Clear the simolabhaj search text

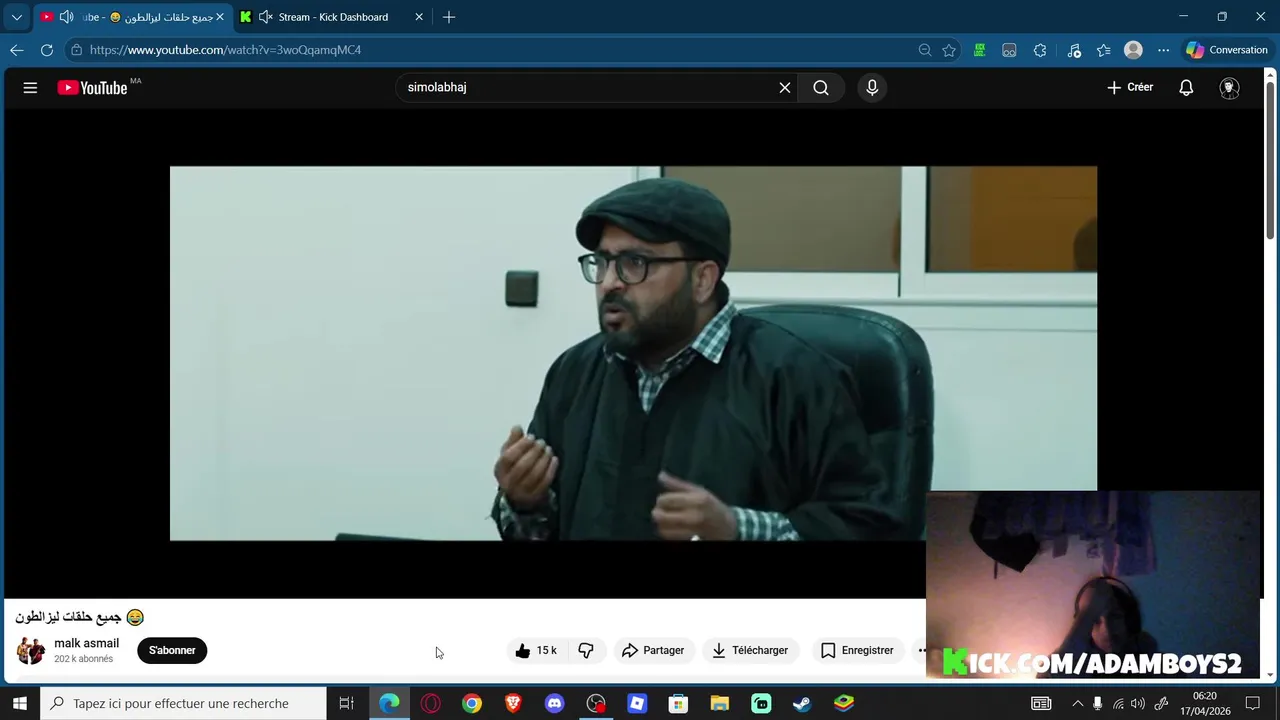[785, 88]
